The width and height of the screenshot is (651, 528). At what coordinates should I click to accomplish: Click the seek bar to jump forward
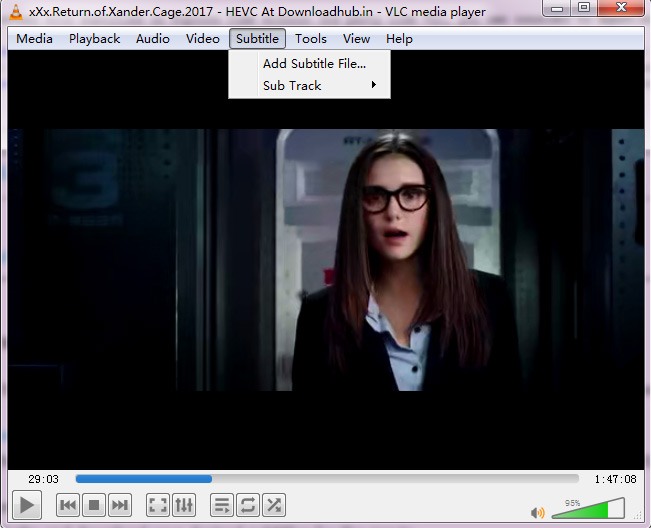tap(327, 479)
